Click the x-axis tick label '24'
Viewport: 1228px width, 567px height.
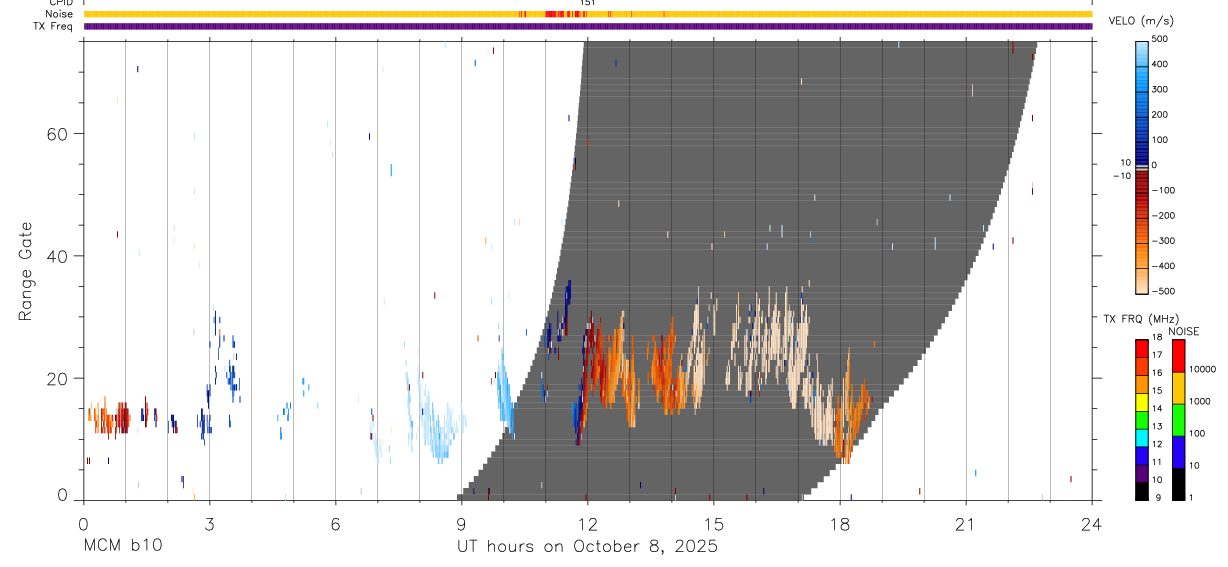(x=1091, y=524)
